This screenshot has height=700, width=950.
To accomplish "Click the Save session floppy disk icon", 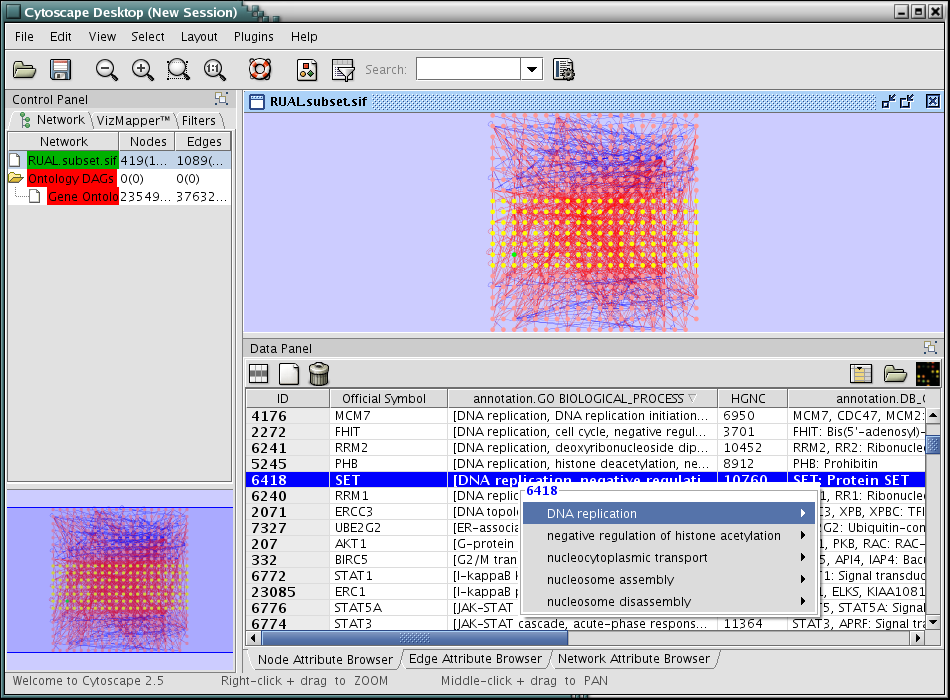I will (60, 70).
